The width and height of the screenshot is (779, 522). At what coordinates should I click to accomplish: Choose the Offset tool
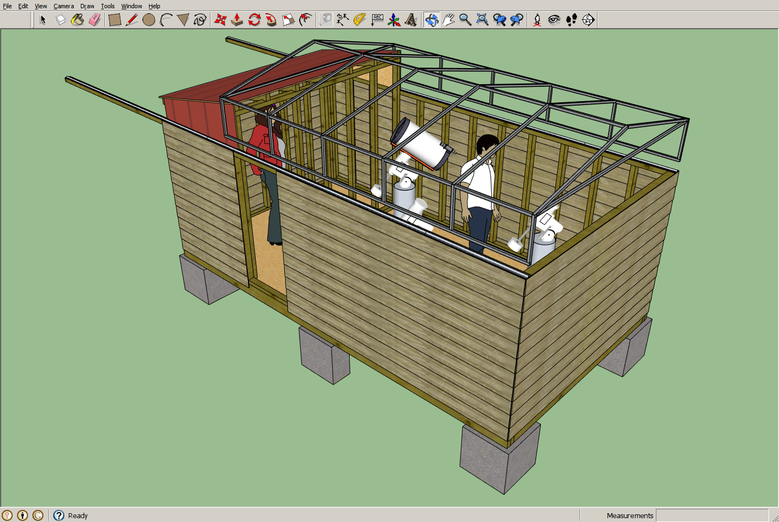(306, 20)
